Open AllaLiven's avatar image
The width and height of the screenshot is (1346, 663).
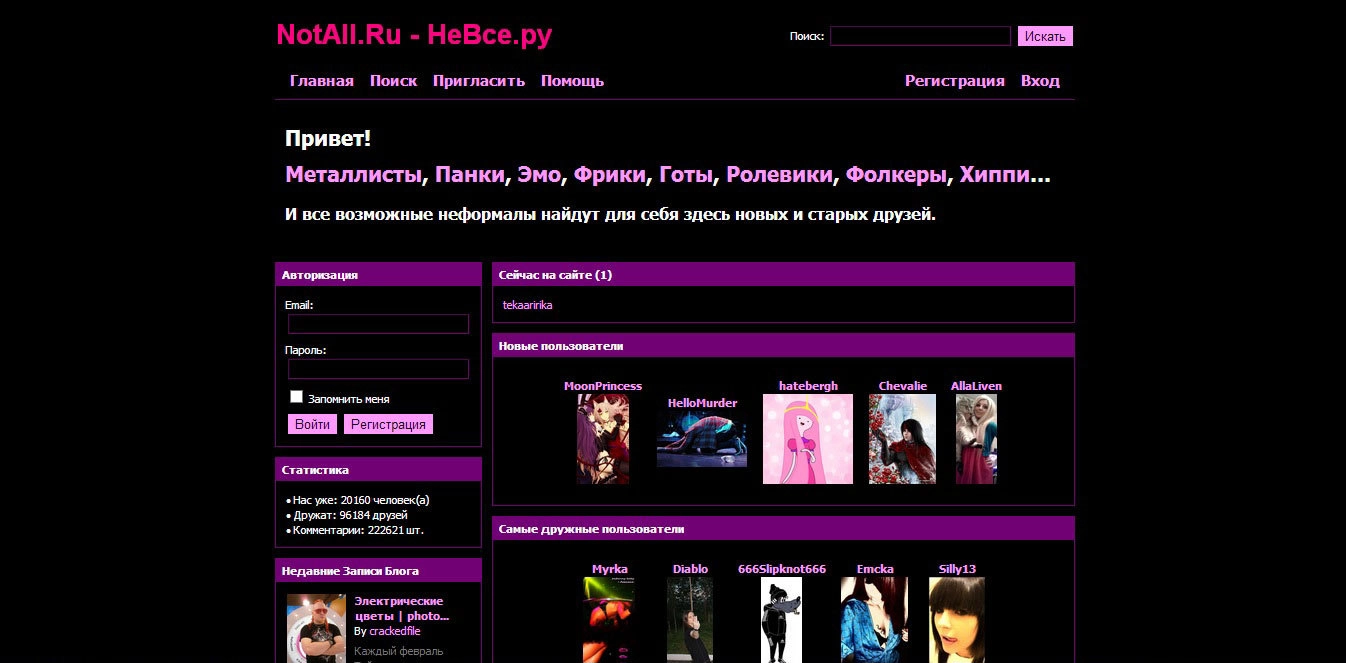976,439
